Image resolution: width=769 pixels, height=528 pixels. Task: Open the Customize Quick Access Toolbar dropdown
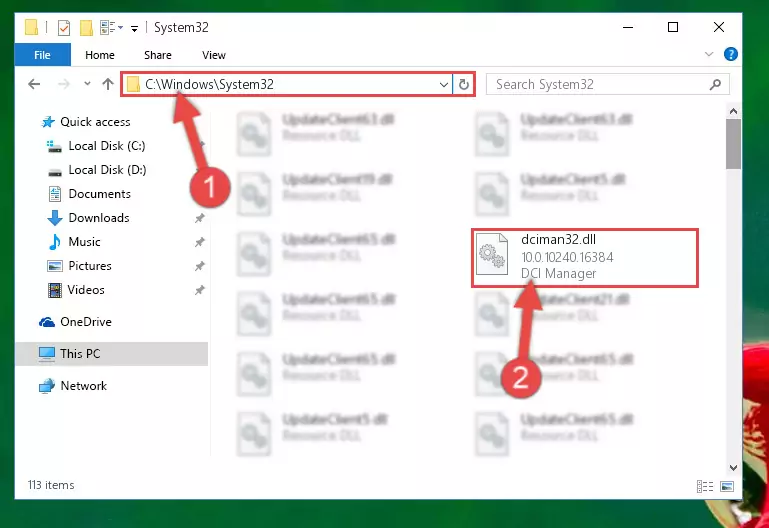click(134, 28)
